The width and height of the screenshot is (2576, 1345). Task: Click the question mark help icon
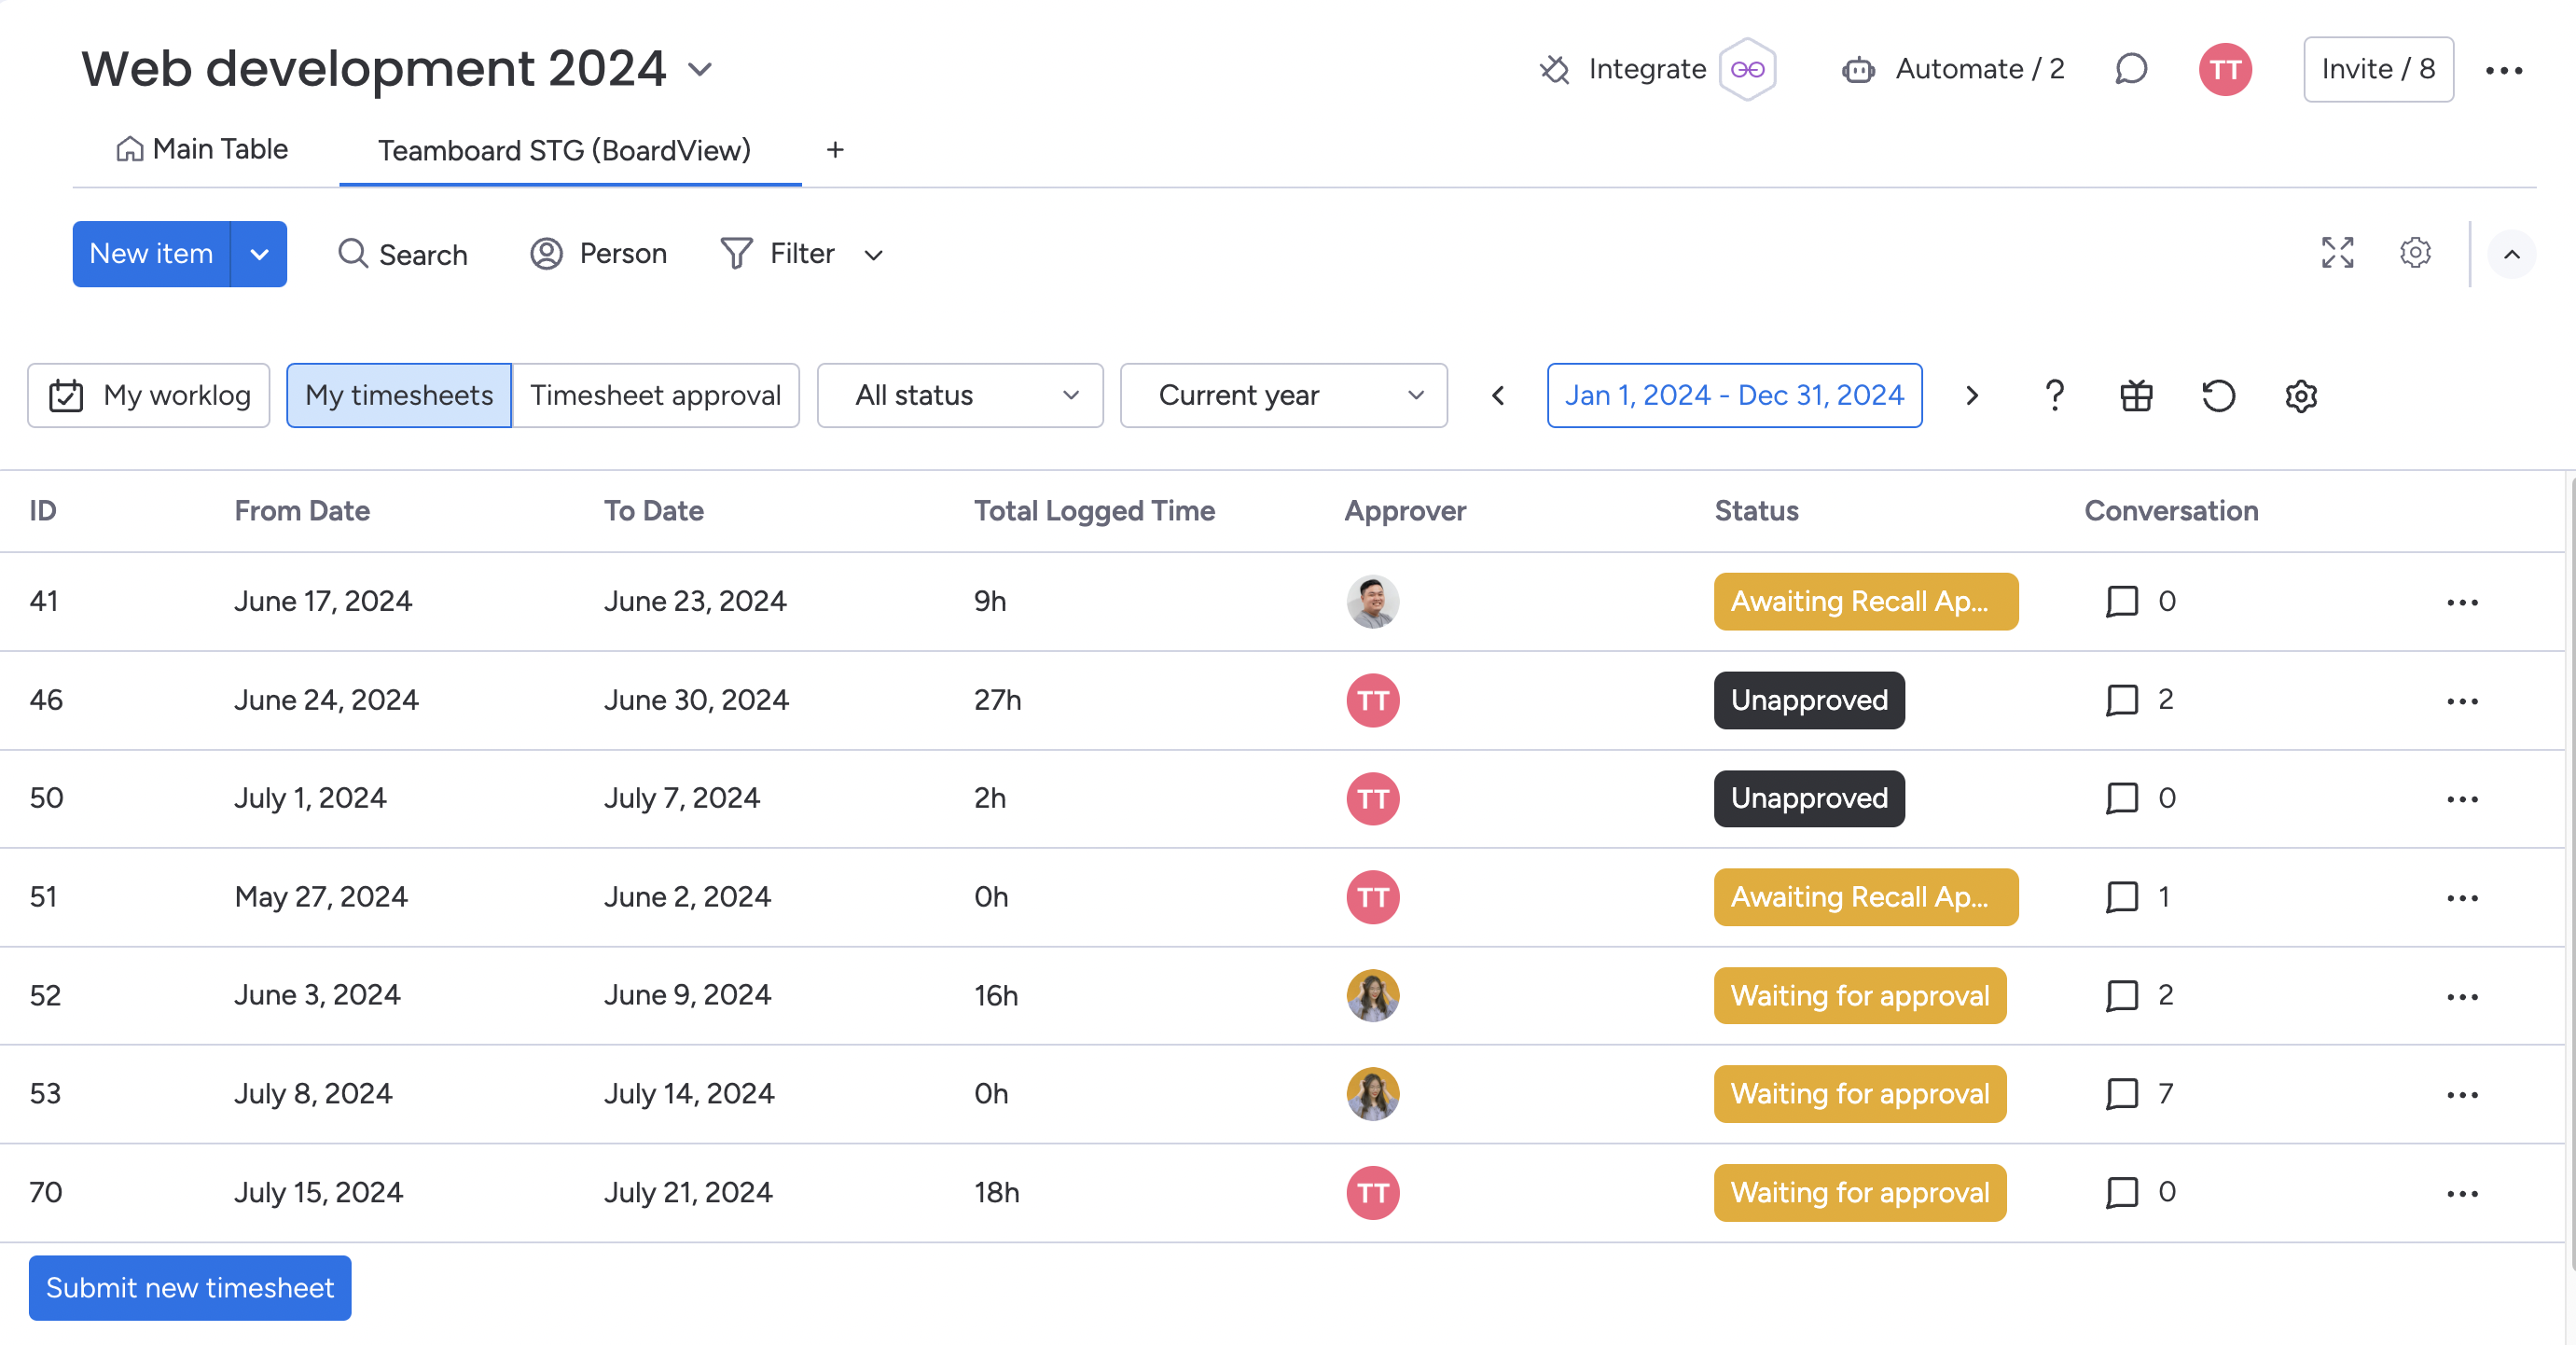click(2054, 396)
